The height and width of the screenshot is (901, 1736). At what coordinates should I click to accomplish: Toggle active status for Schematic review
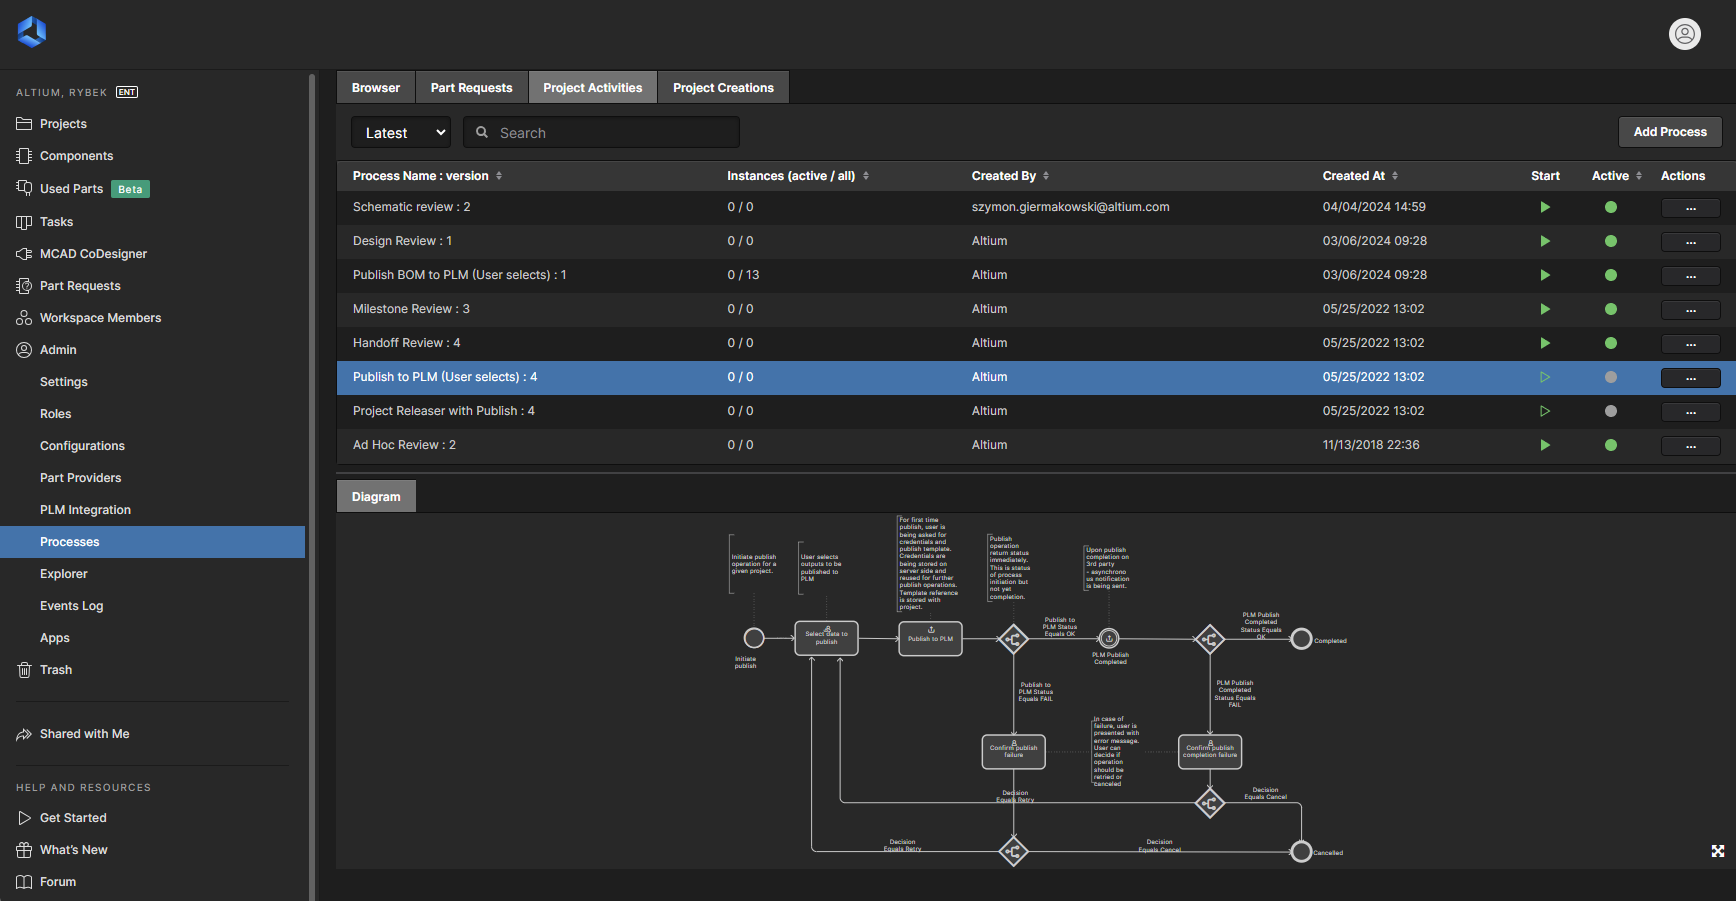tap(1611, 207)
